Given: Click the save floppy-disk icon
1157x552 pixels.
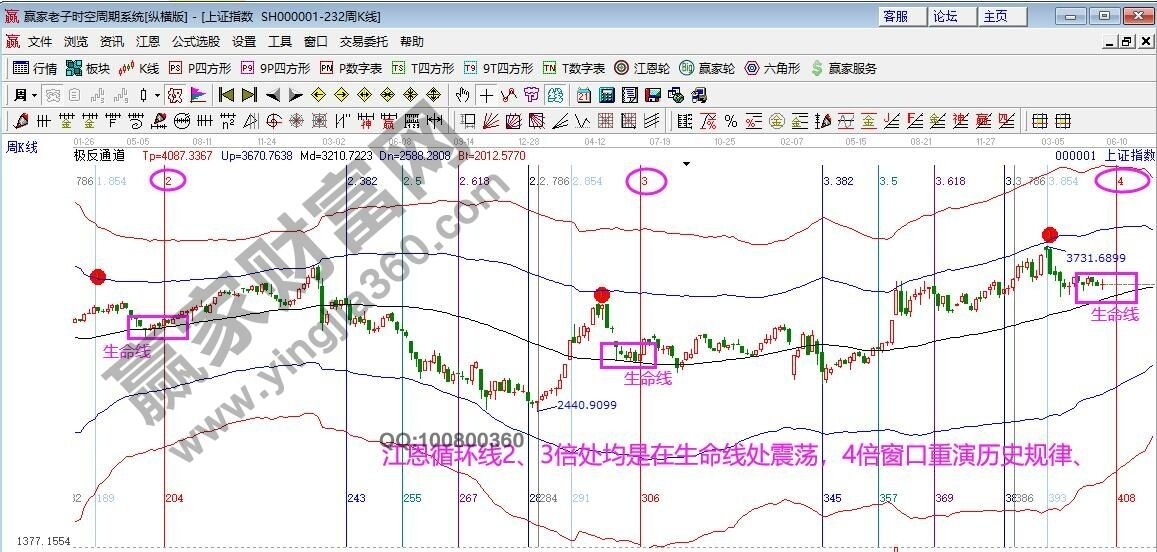Looking at the screenshot, I should 653,95.
